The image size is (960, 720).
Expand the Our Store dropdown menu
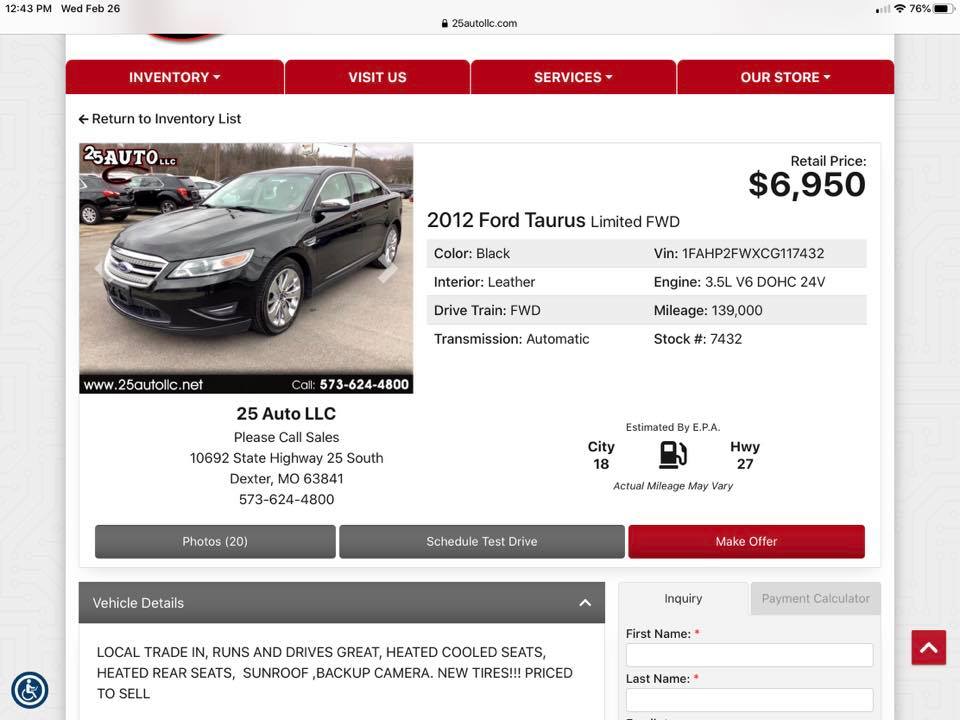(x=785, y=77)
